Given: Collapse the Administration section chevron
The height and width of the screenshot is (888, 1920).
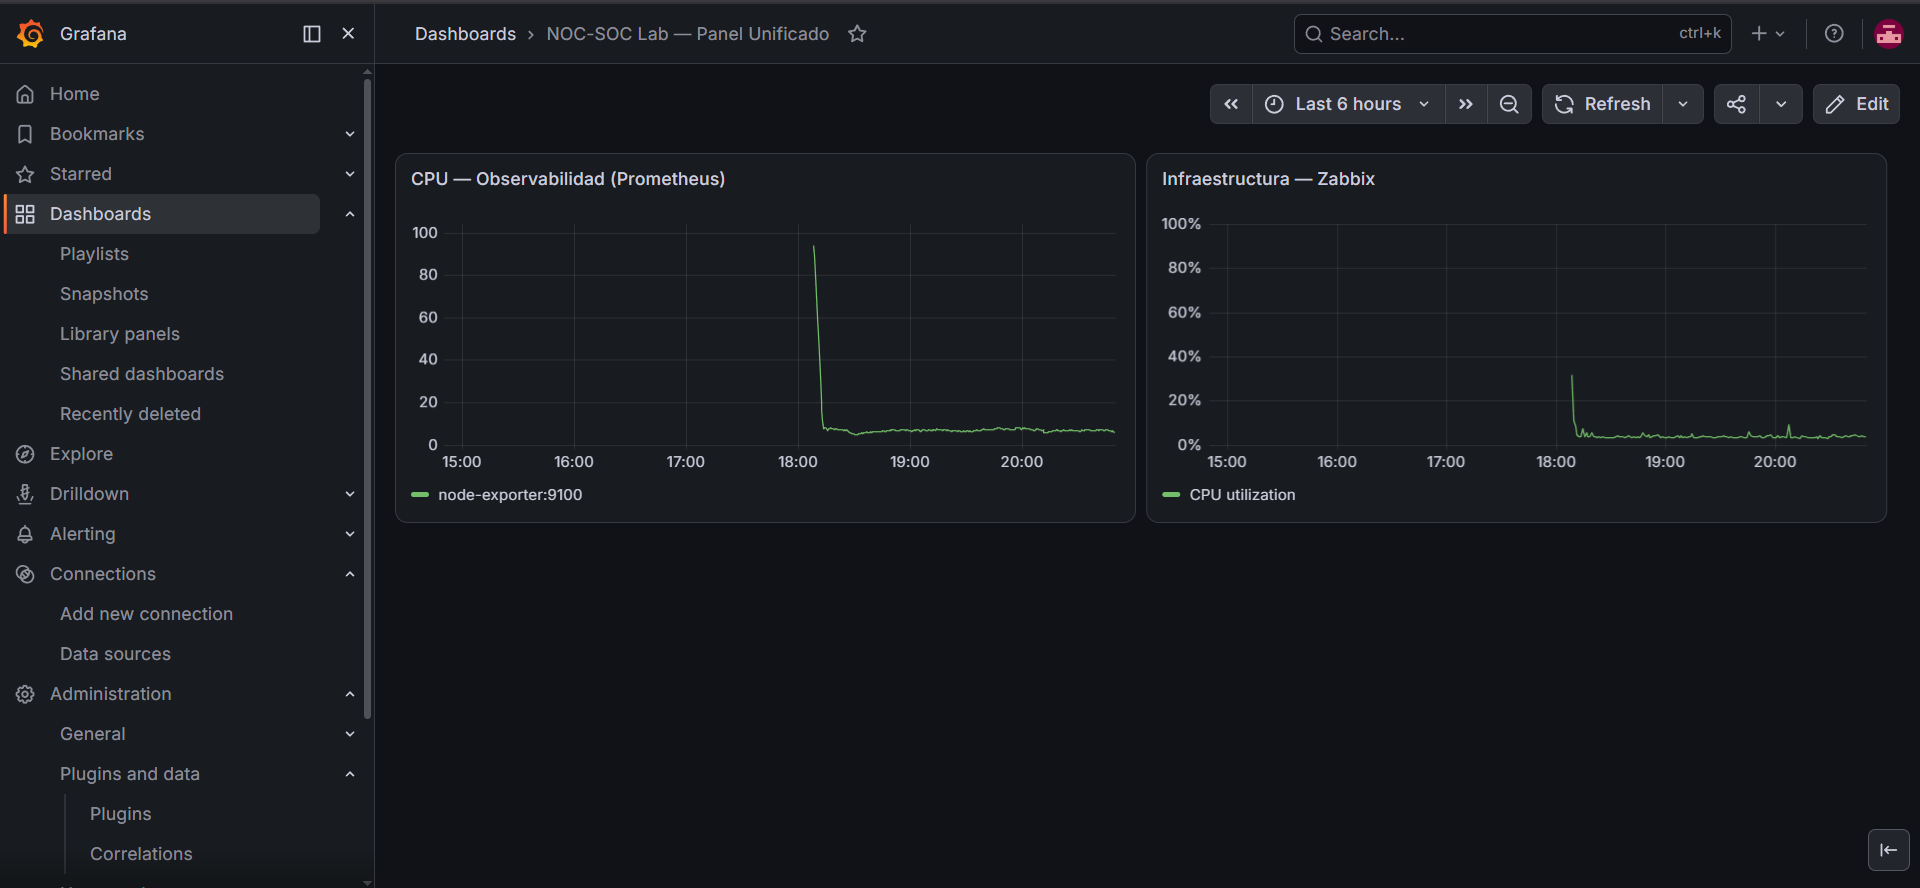Looking at the screenshot, I should [350, 694].
